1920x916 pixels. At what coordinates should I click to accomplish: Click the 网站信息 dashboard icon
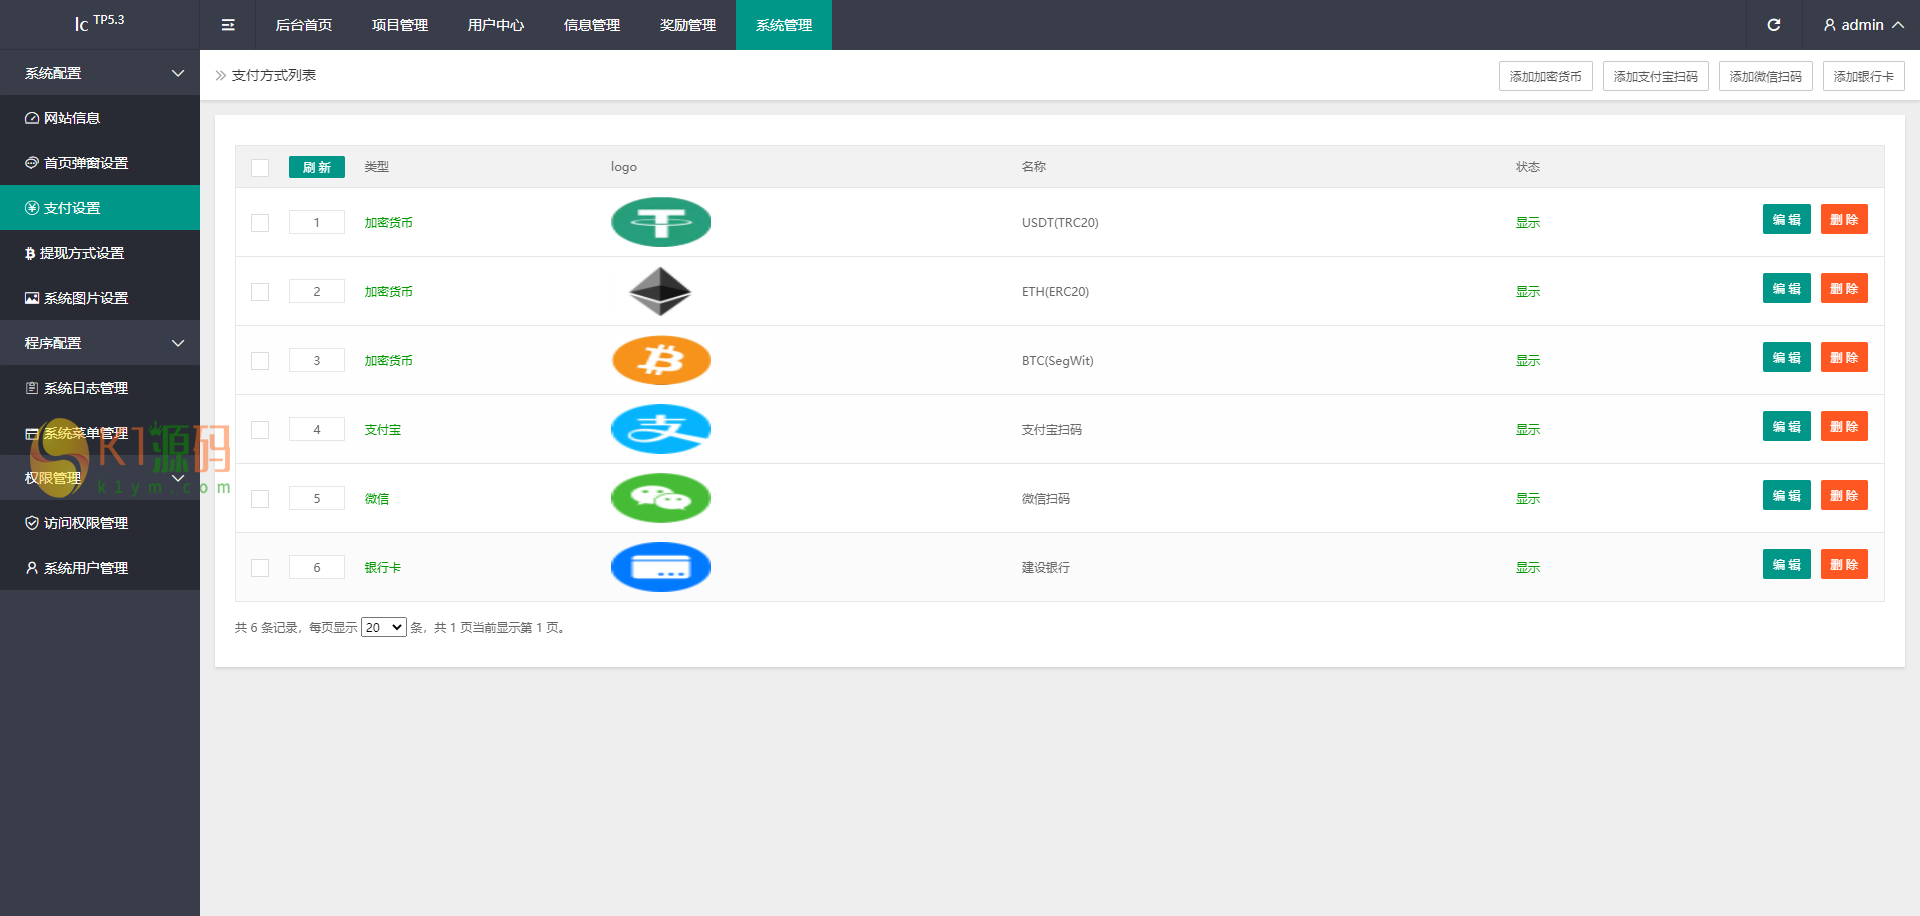point(32,118)
